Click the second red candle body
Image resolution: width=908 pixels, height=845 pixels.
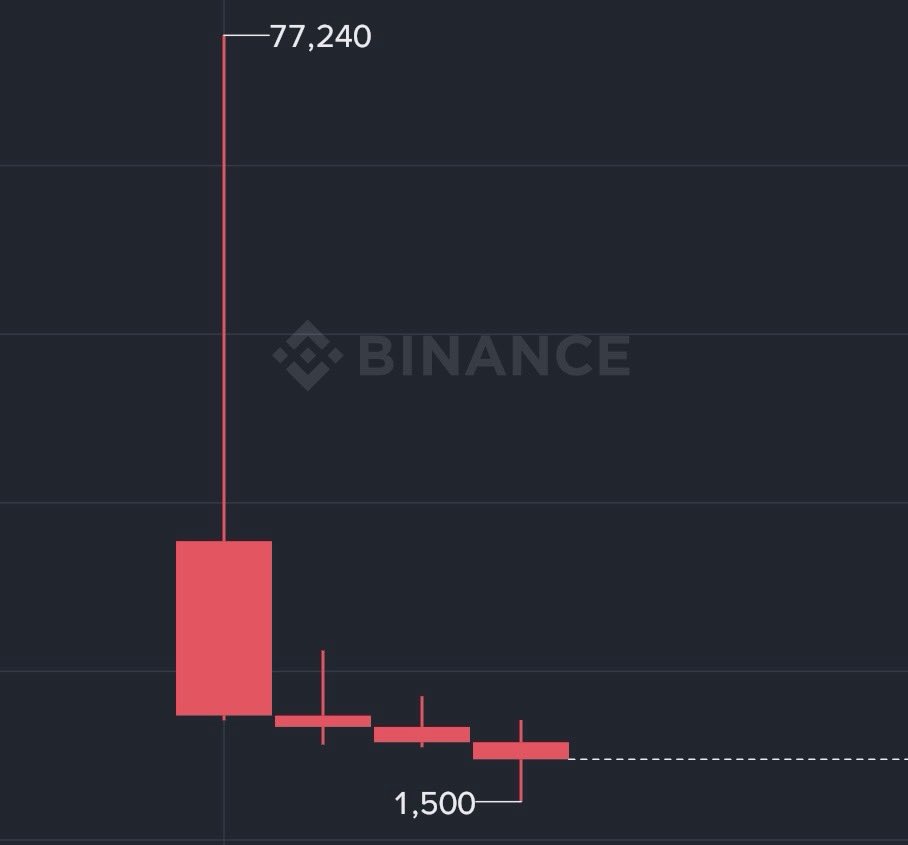pyautogui.click(x=323, y=721)
